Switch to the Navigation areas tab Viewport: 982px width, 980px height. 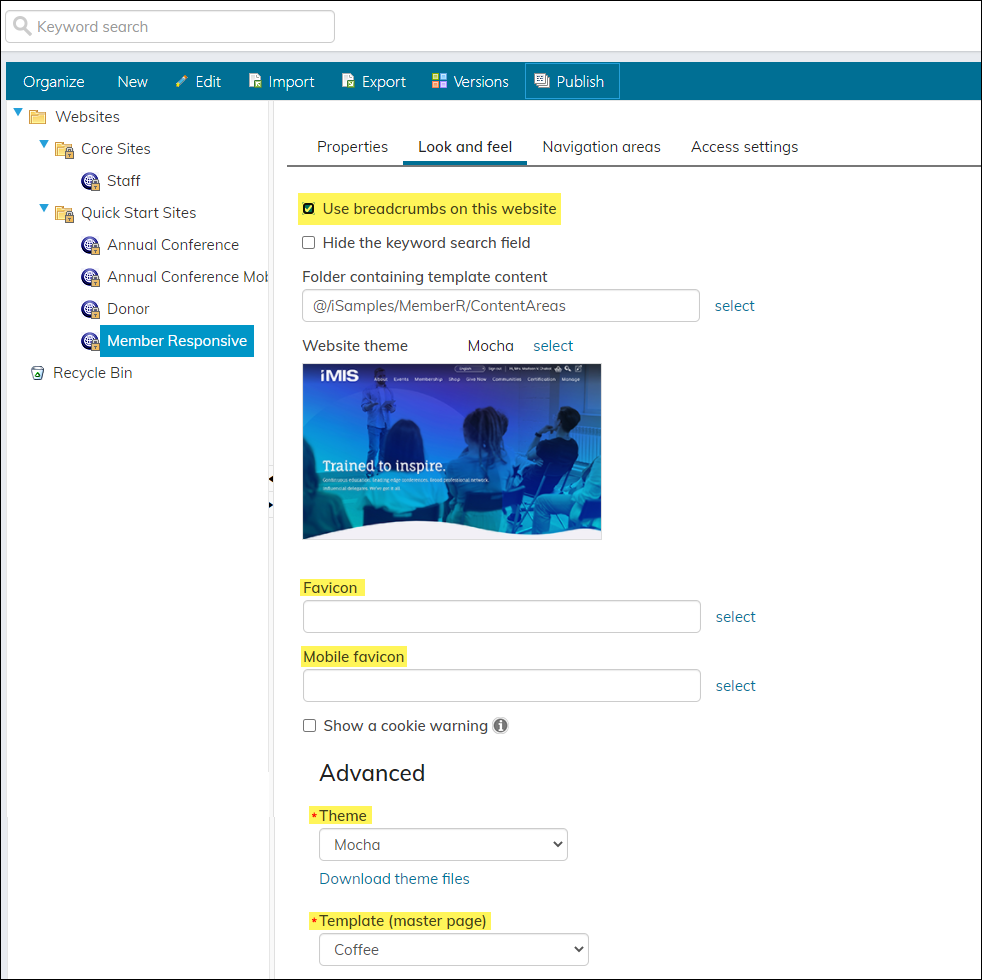click(x=601, y=147)
